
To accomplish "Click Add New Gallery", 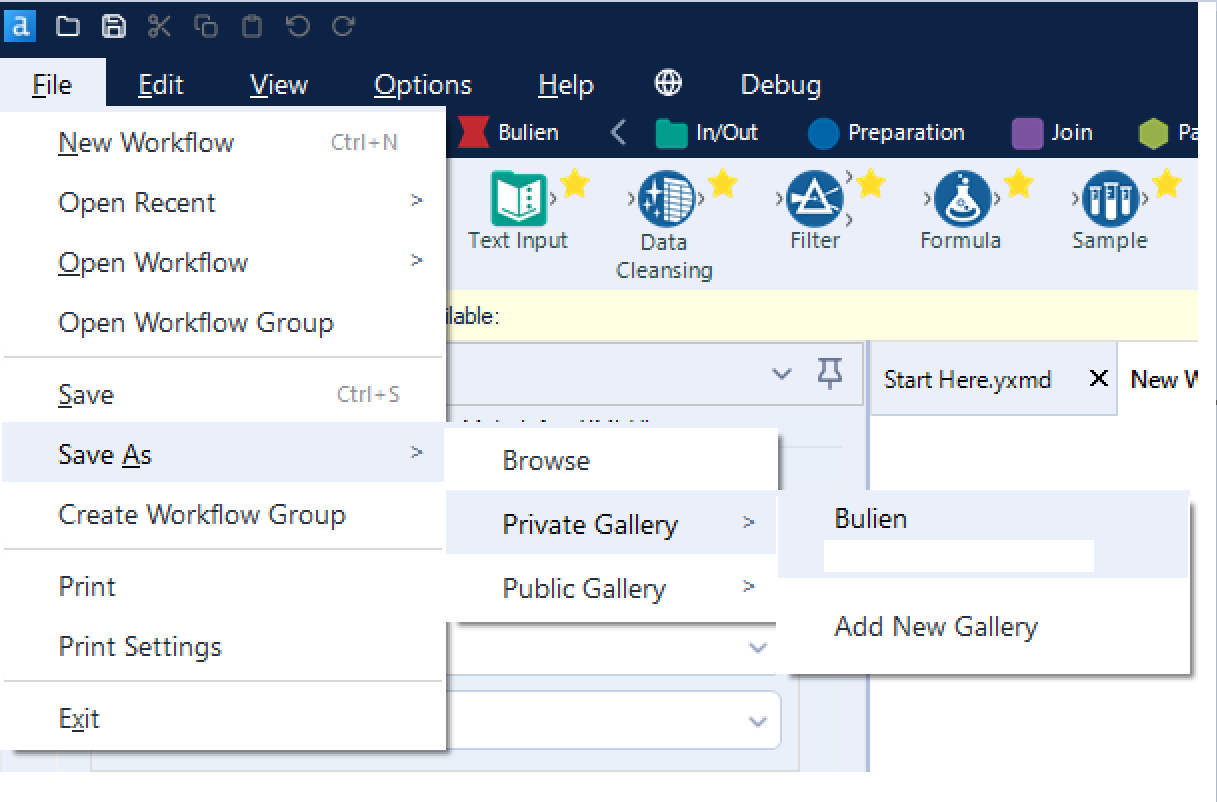I will pyautogui.click(x=936, y=626).
